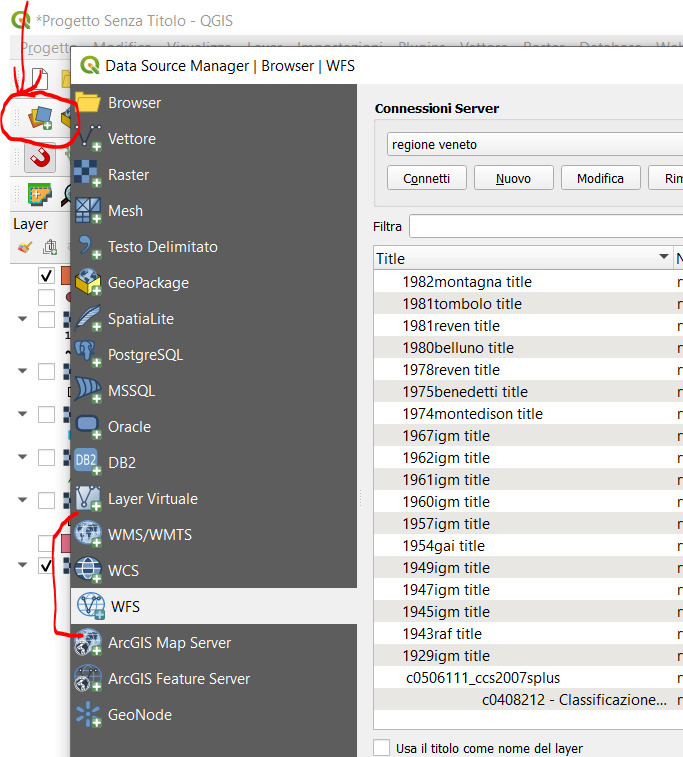Screen dimensions: 683x757
Task: Uncheck the layer checkbox beside orange swatch
Action: click(x=46, y=276)
